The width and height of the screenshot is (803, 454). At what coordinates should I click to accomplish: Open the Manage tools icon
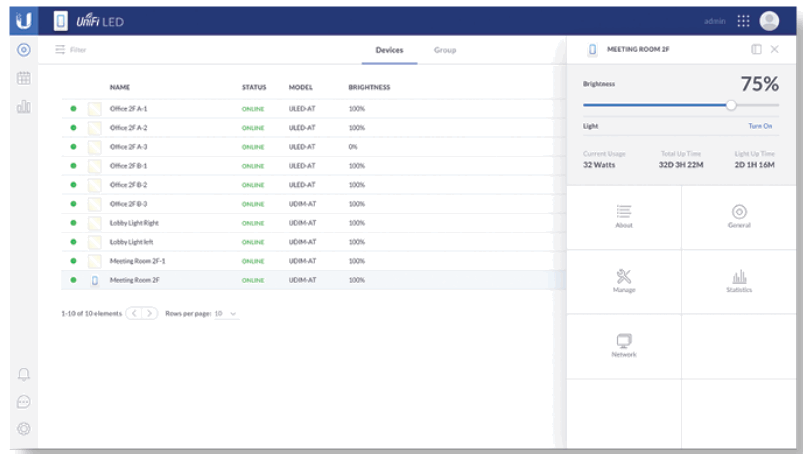(624, 276)
